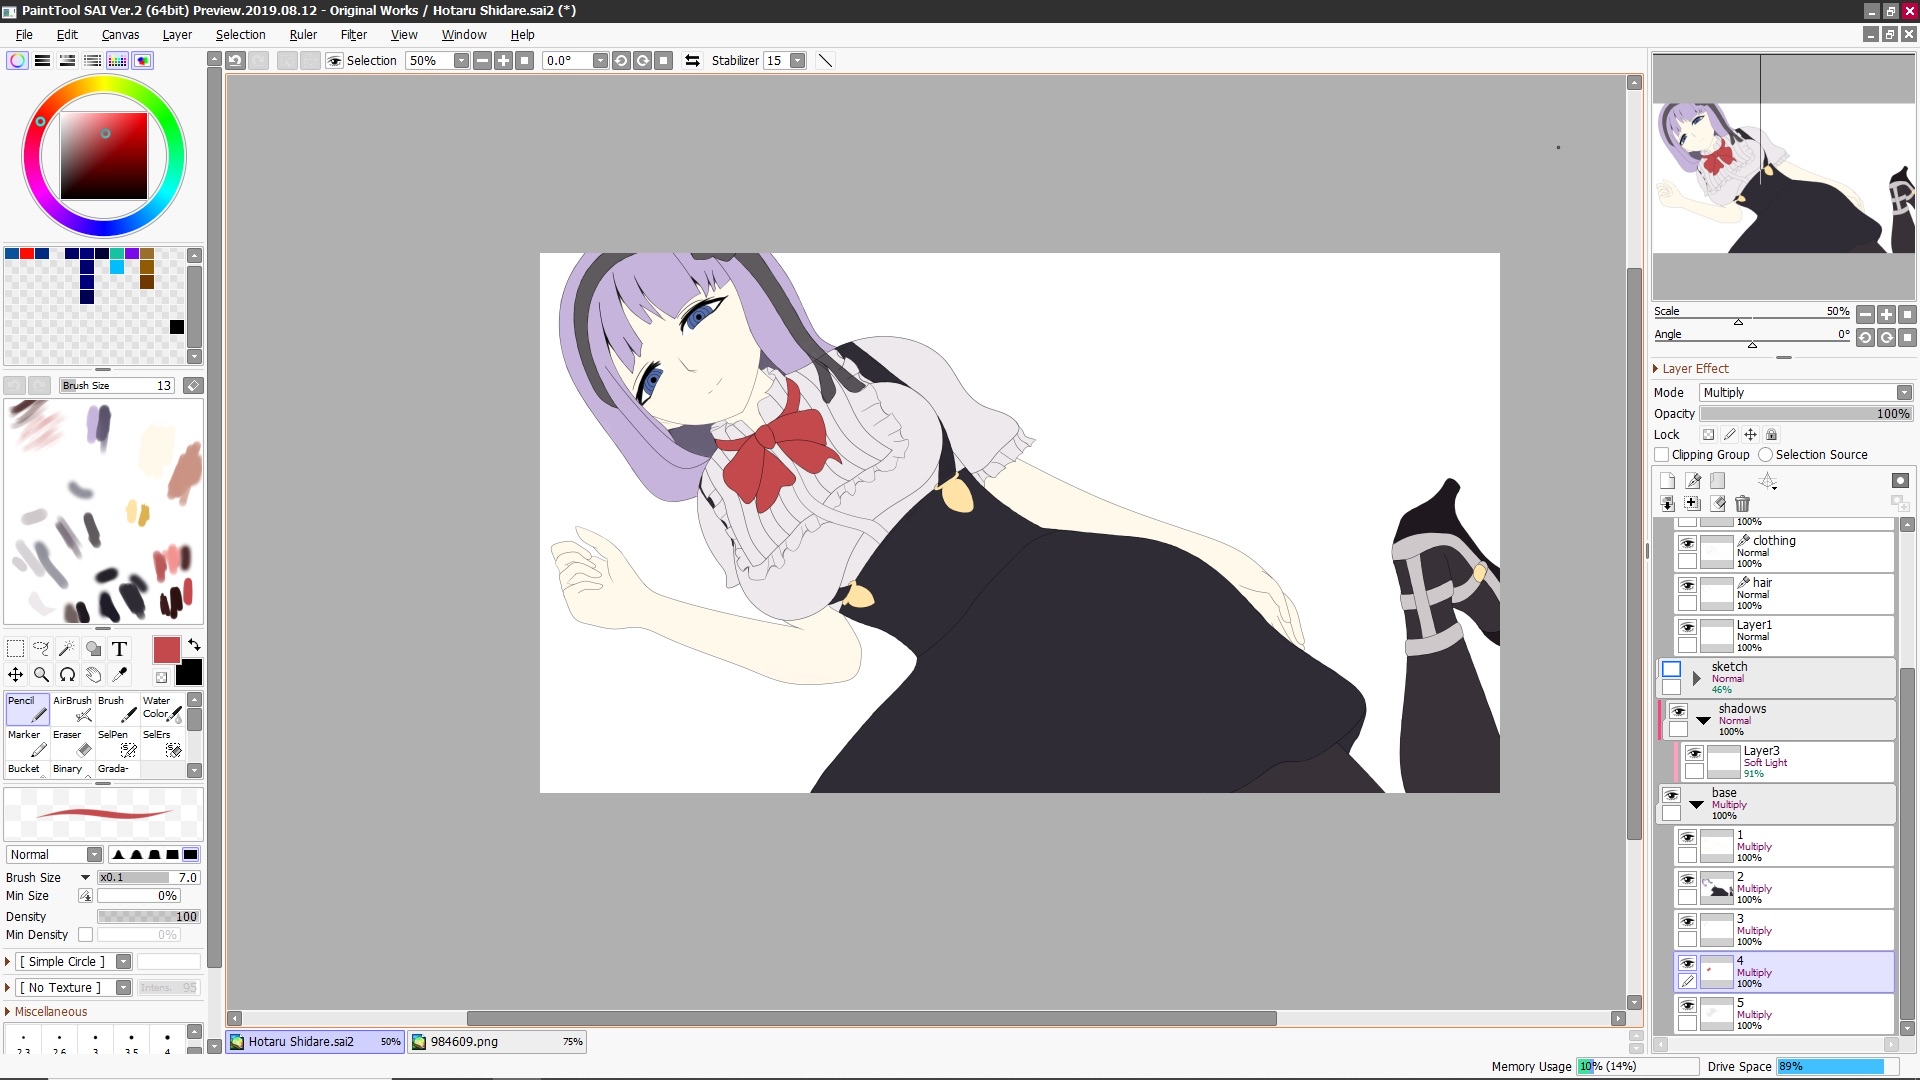Select the Hand pan tool

93,675
